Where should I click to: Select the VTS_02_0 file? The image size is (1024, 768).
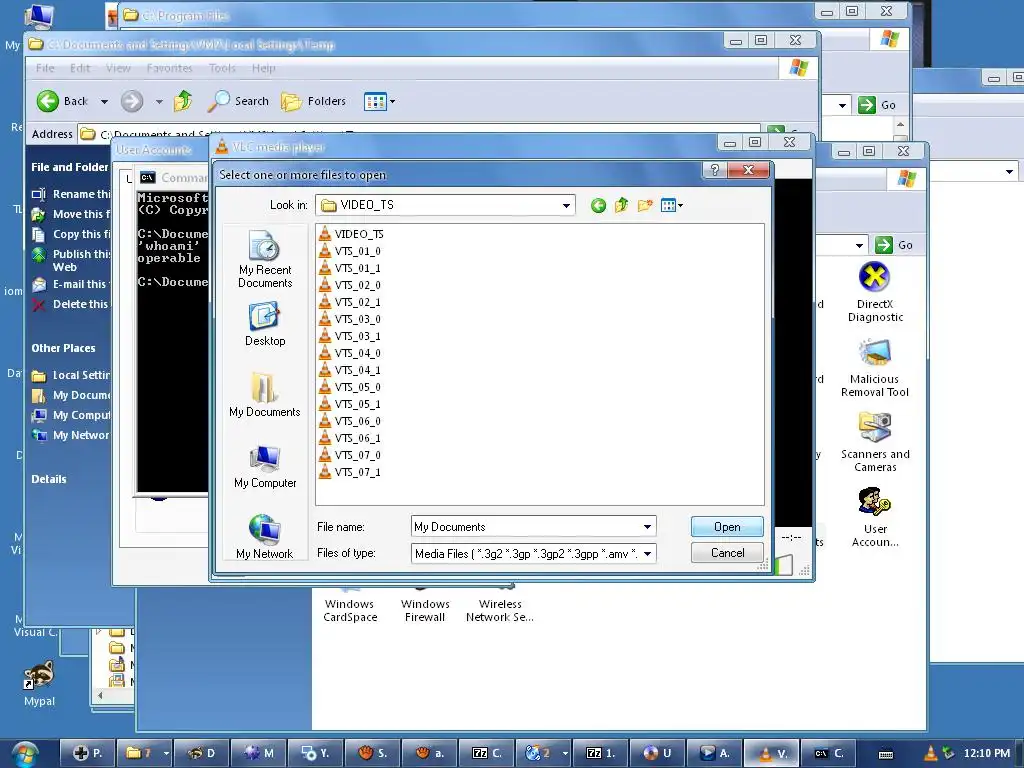pyautogui.click(x=349, y=285)
